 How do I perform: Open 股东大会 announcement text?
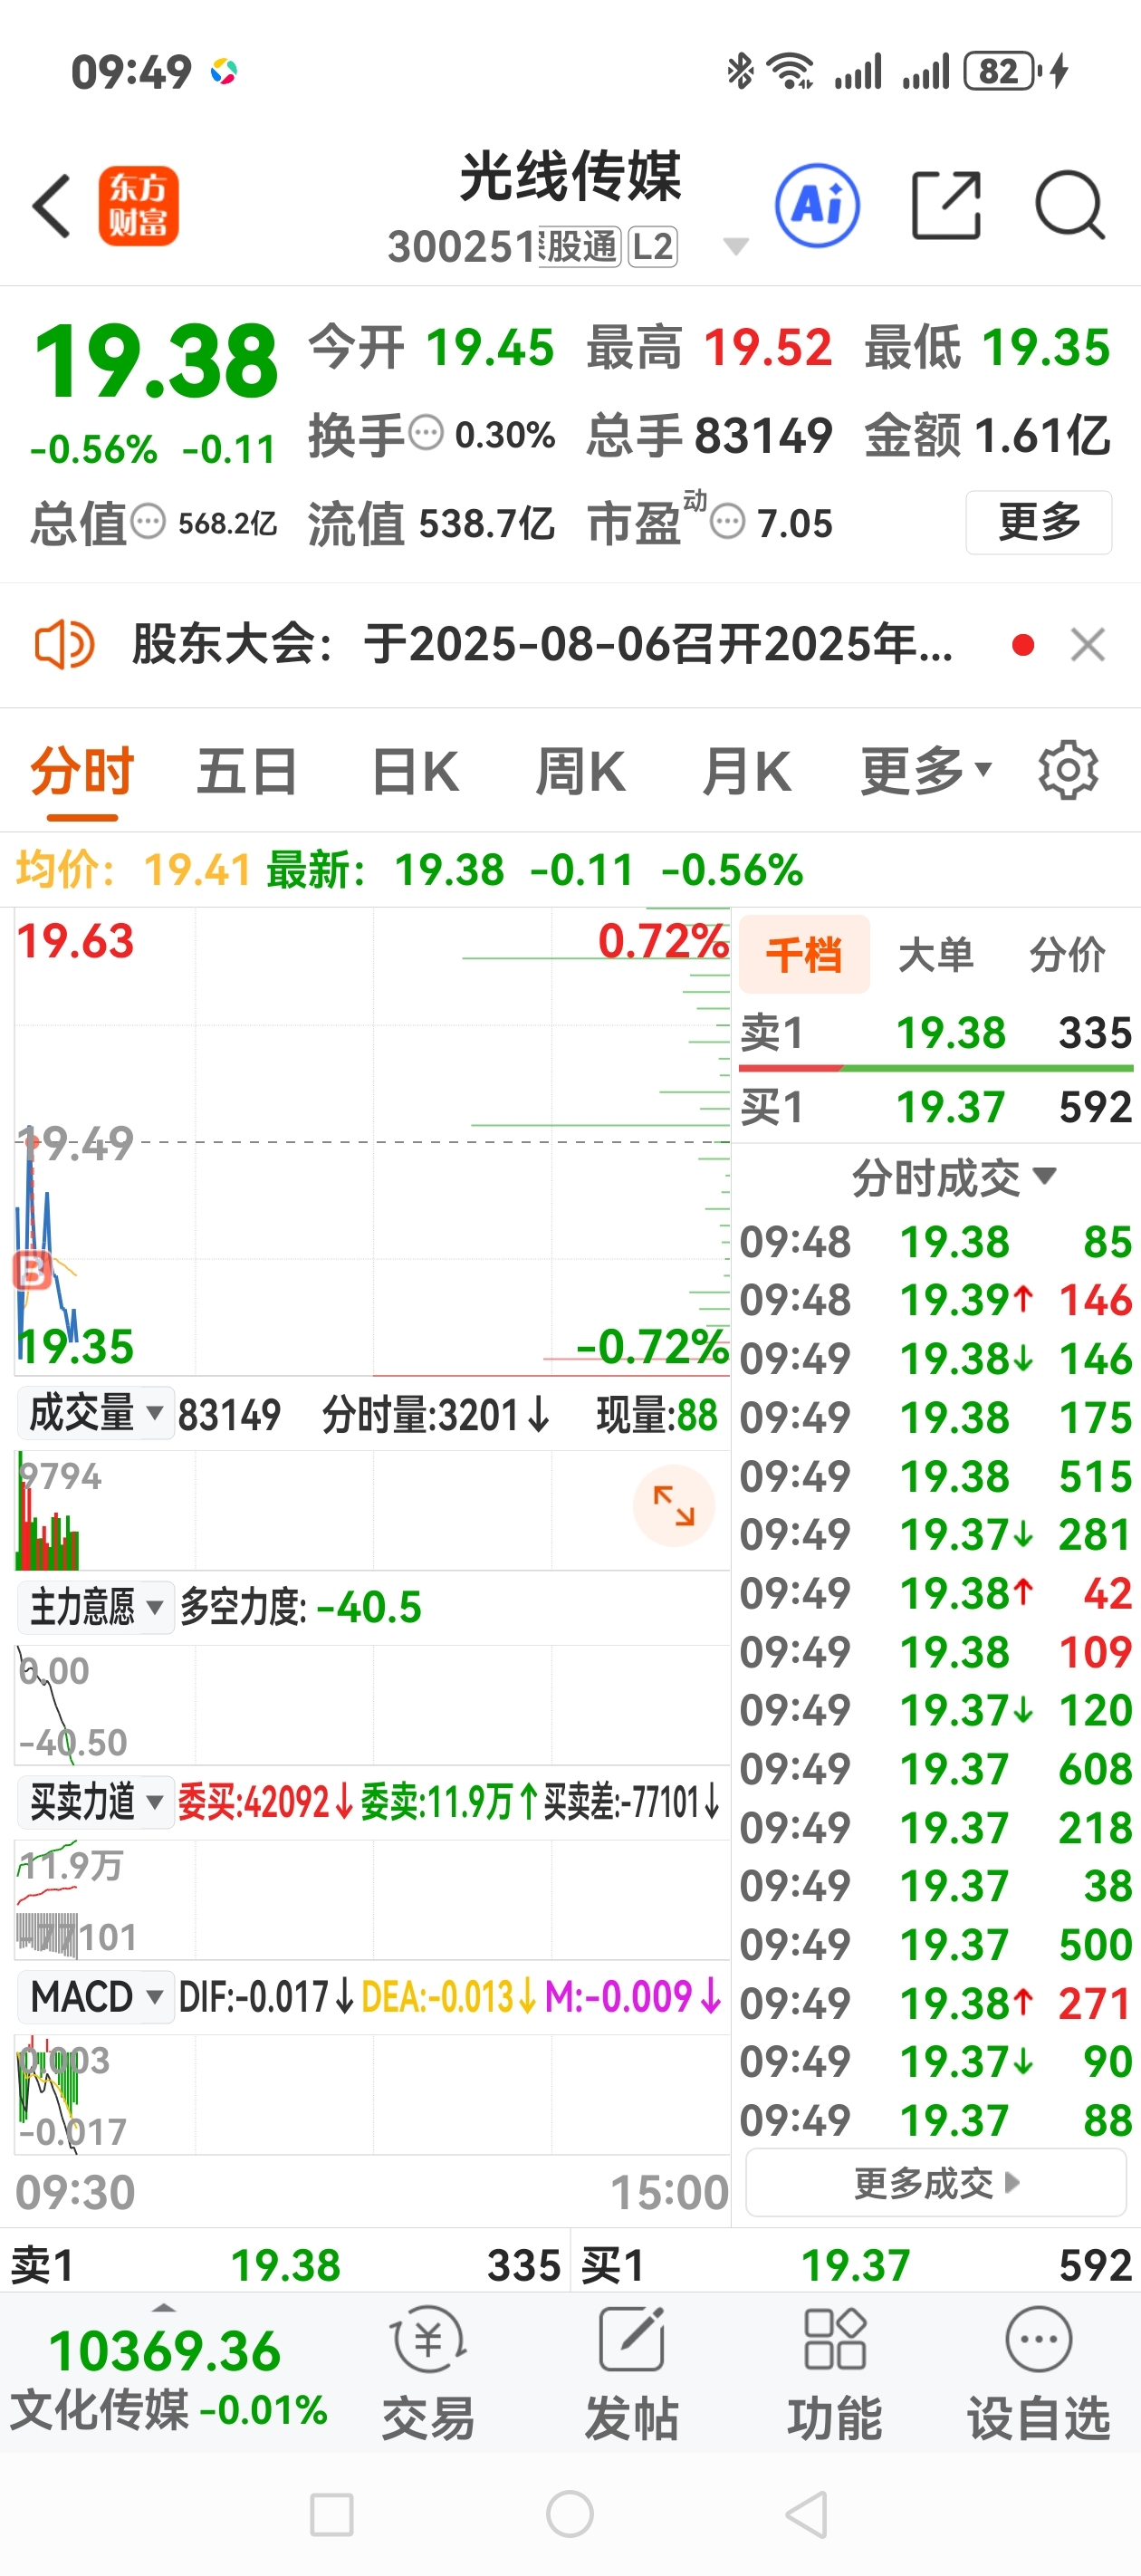(542, 644)
